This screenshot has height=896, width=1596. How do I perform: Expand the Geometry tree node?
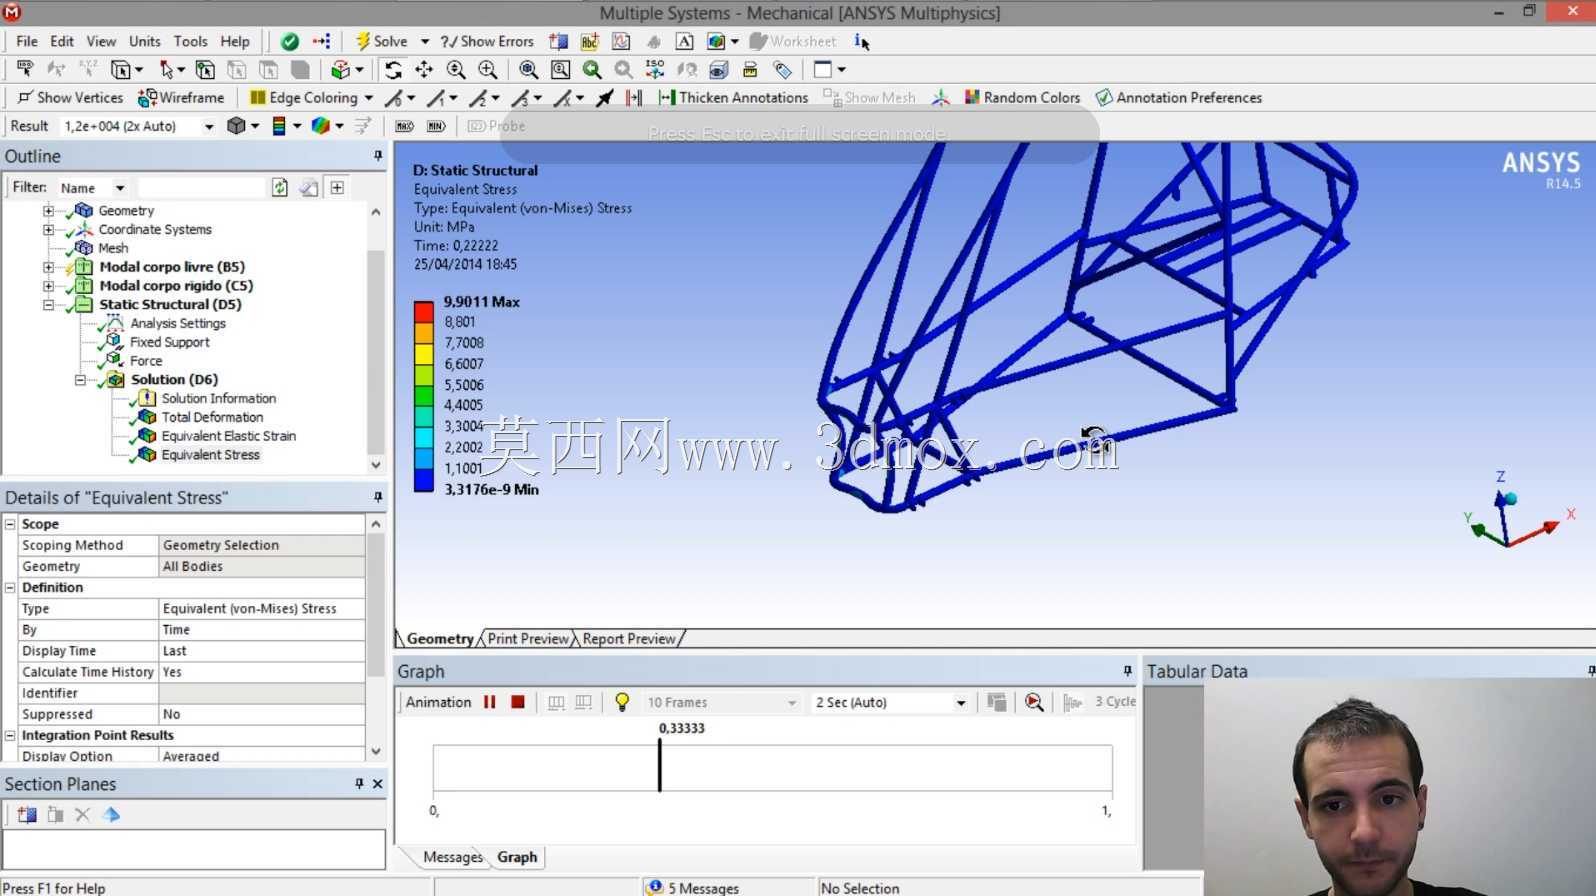48,211
